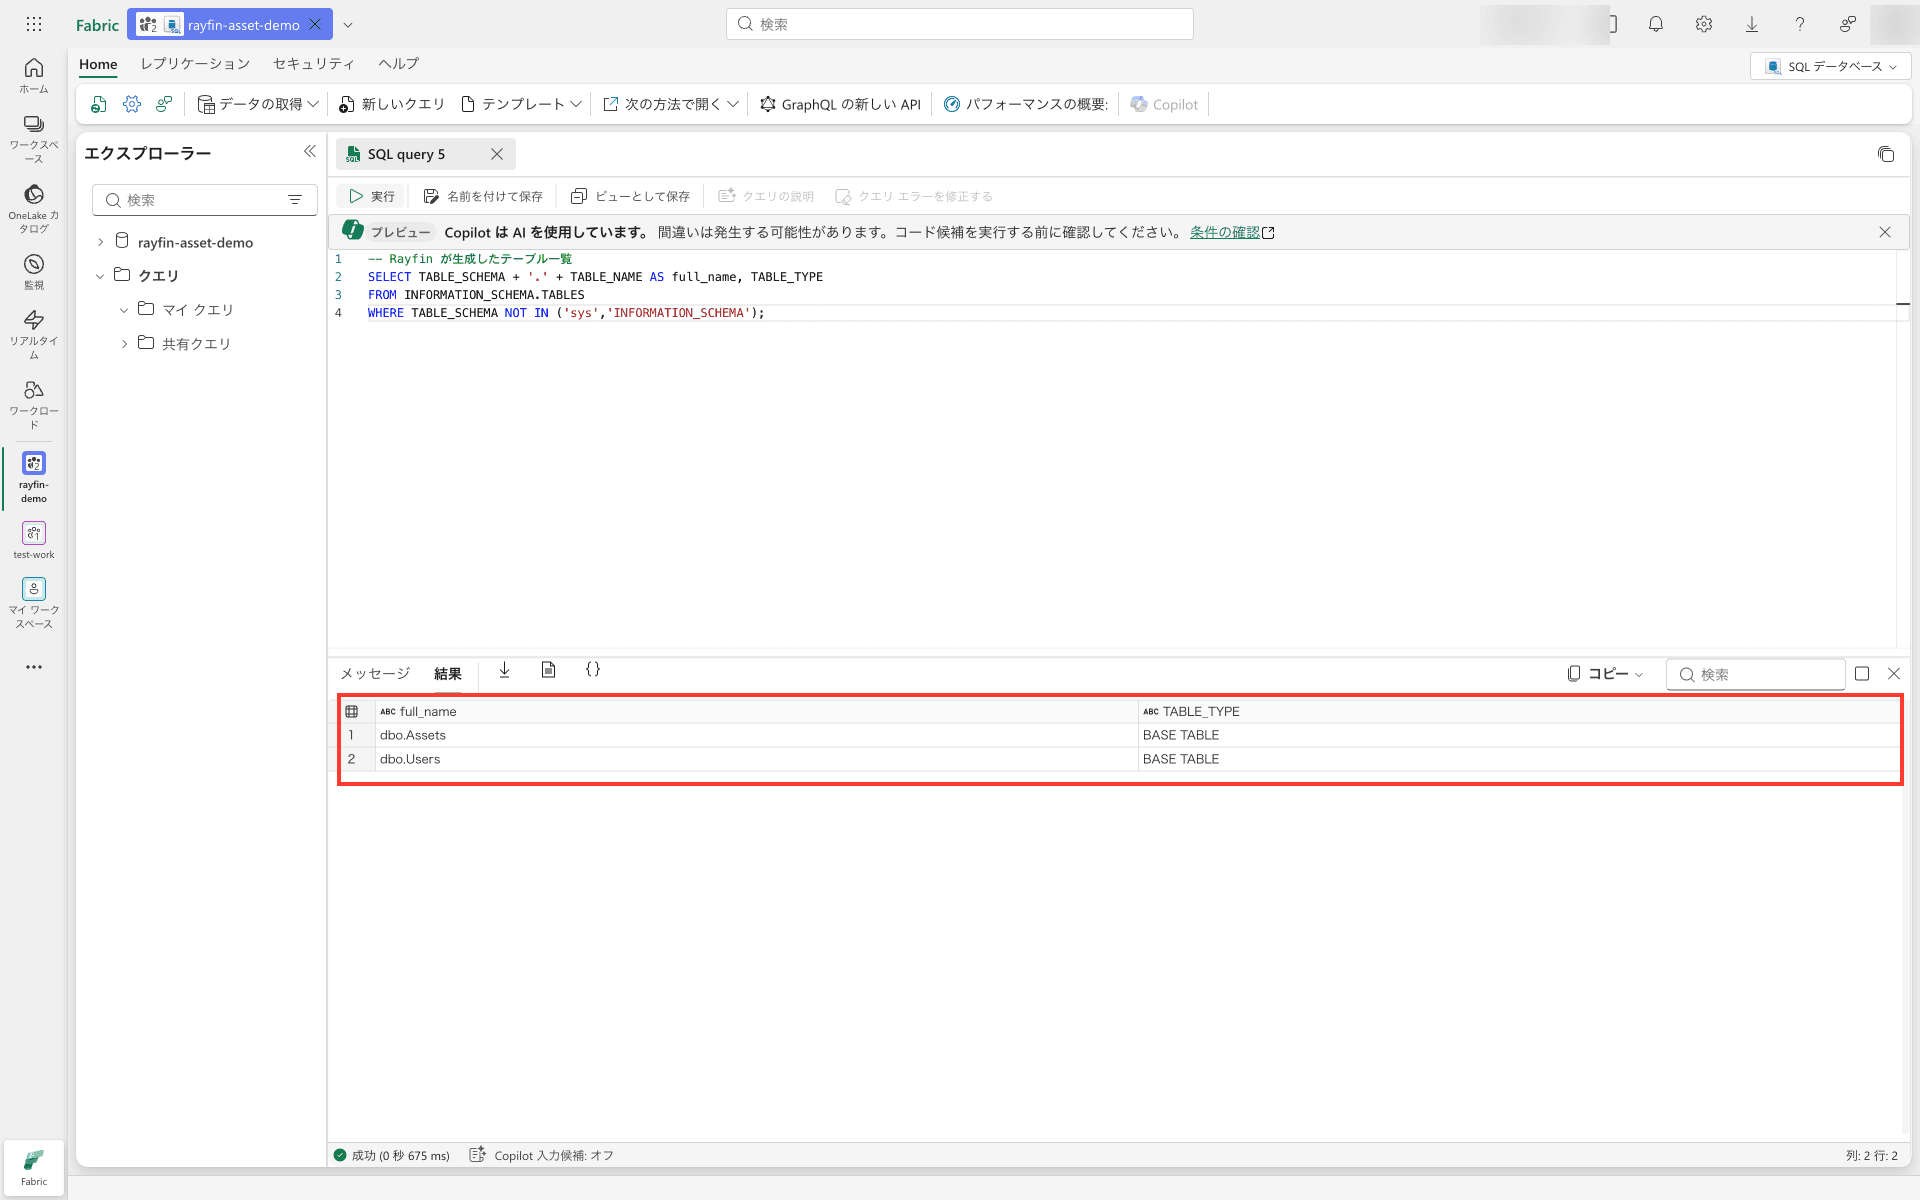The width and height of the screenshot is (1920, 1200).
Task: Open the 次の方法で開く dropdown
Action: pos(671,104)
